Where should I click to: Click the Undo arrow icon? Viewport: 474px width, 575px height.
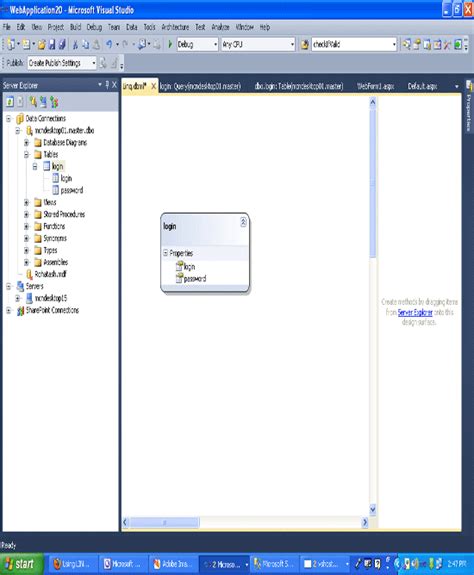[x=109, y=45]
